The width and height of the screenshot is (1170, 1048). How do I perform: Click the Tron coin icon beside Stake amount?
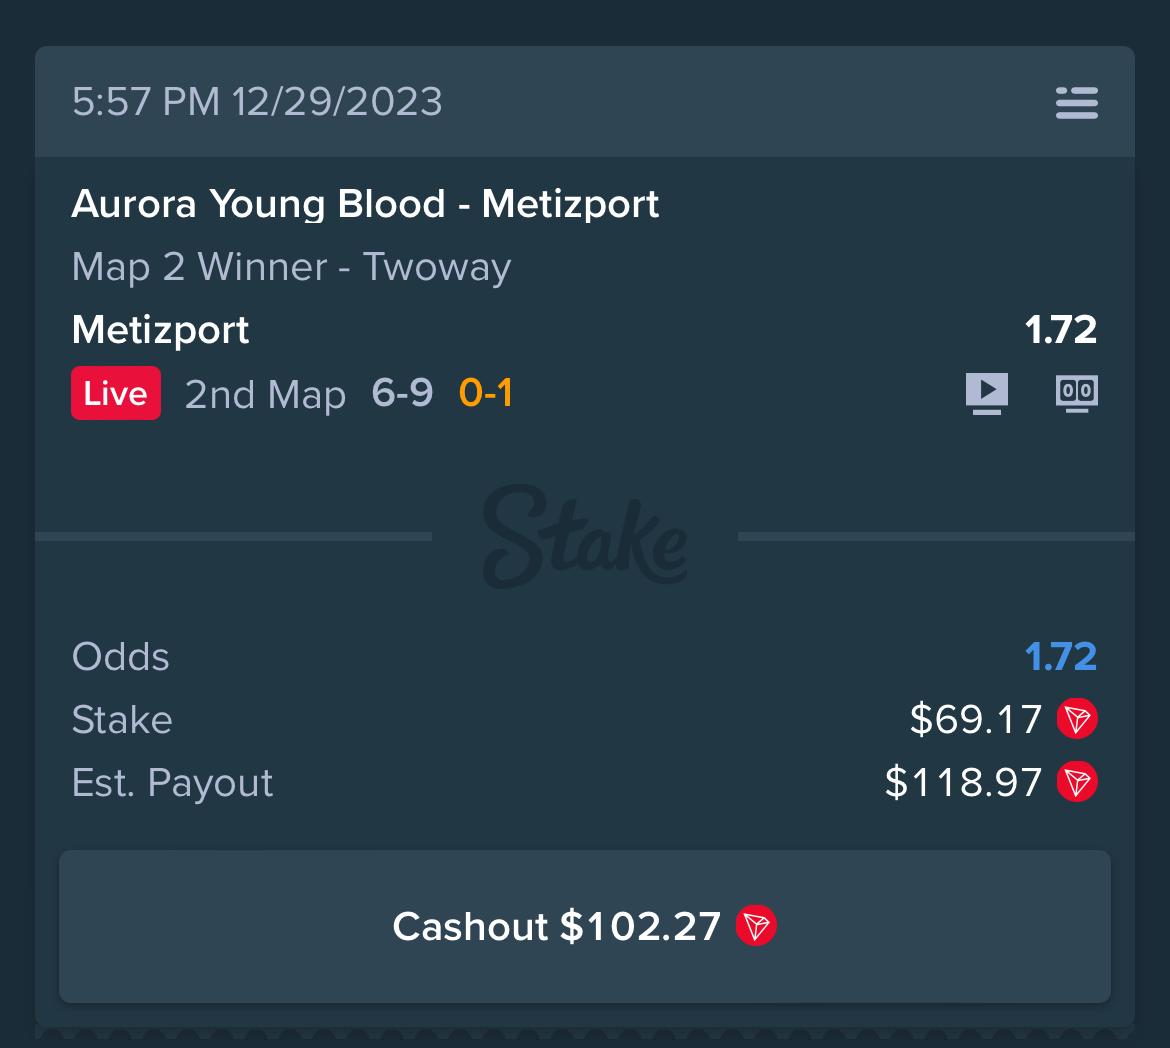point(1077,719)
